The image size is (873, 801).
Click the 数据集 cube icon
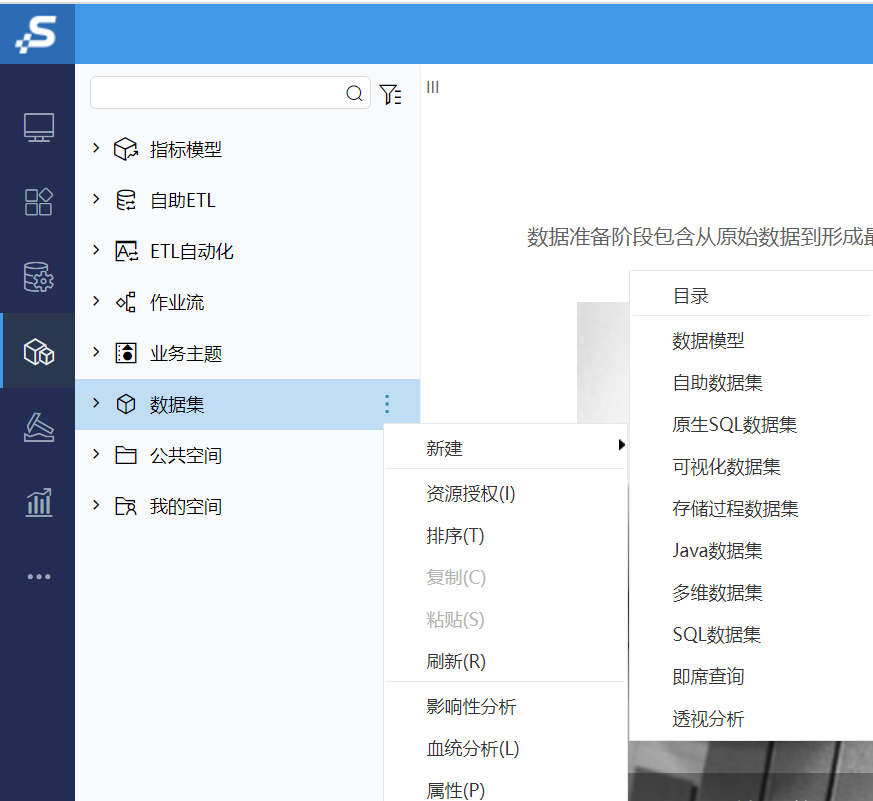pos(126,404)
